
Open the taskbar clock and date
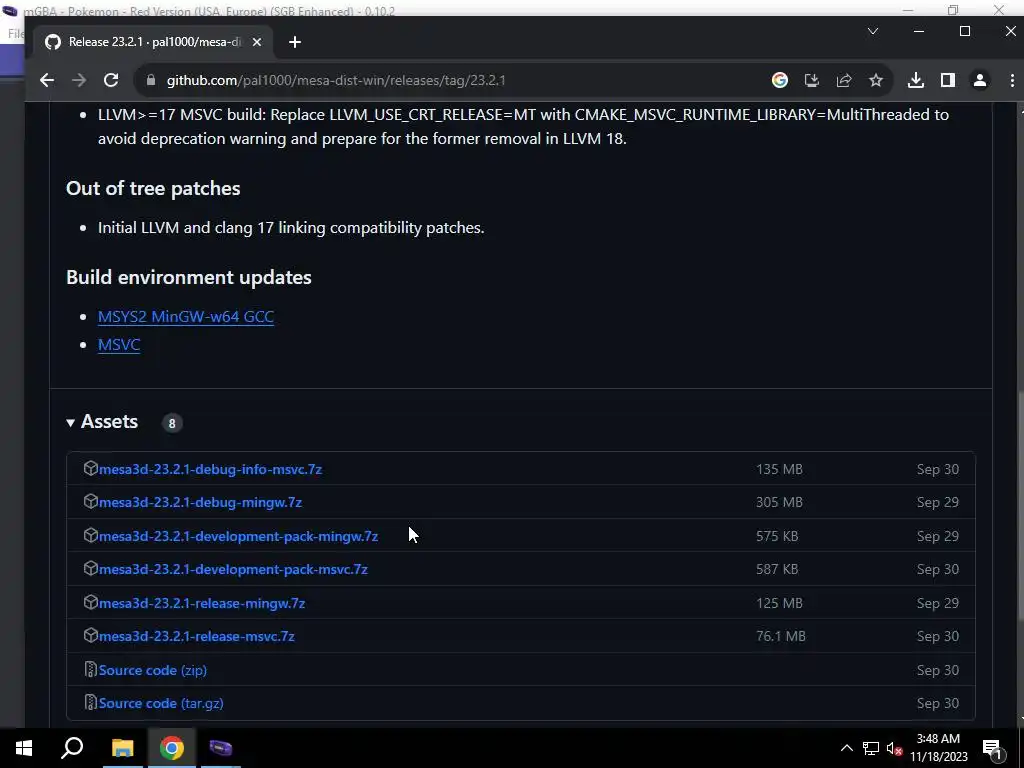point(938,748)
